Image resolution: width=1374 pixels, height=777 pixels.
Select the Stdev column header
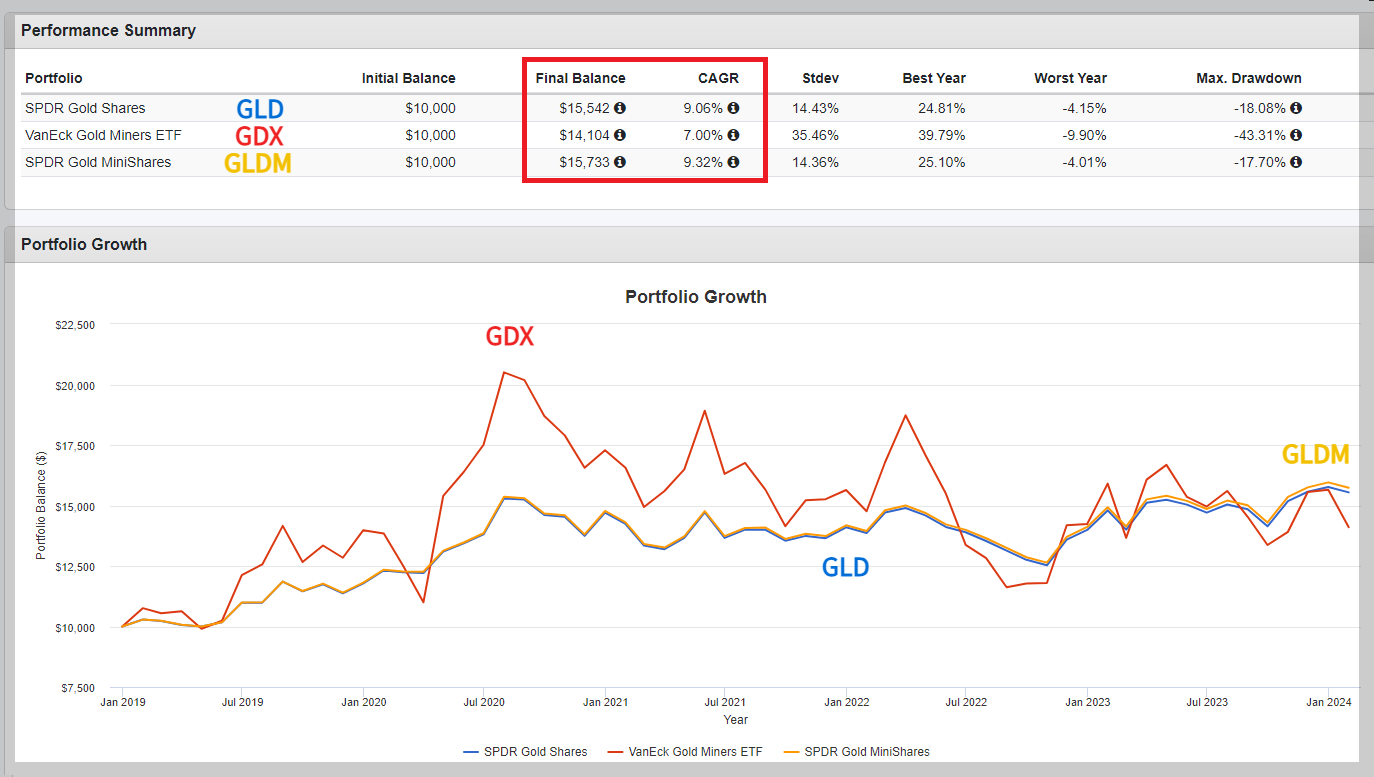820,78
